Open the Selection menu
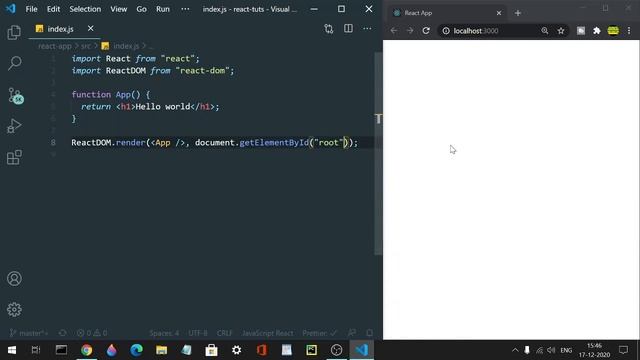Viewport: 640px width, 360px height. click(85, 9)
